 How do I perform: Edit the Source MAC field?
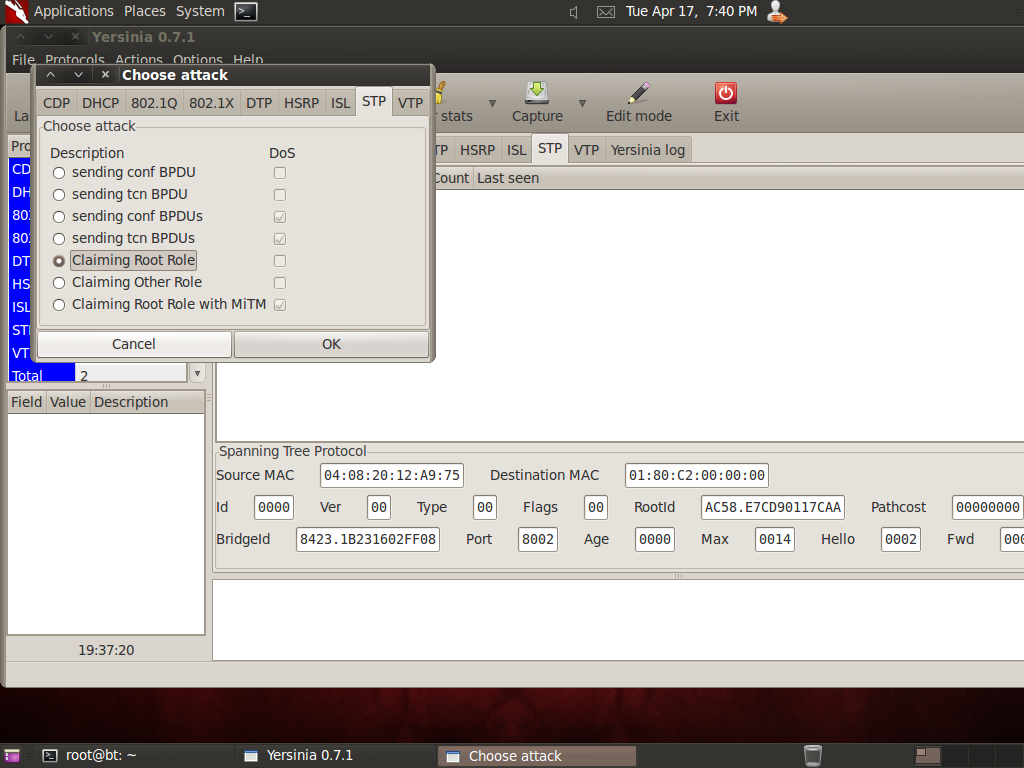(392, 475)
